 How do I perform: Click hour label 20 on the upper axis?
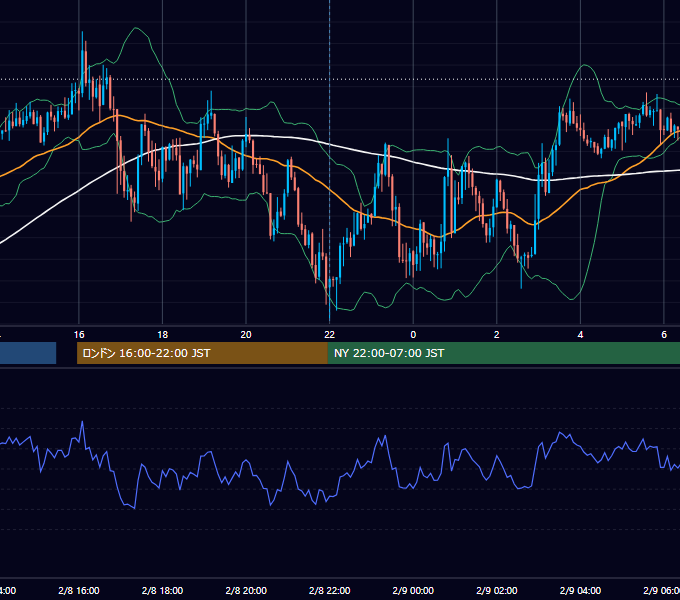pos(246,335)
